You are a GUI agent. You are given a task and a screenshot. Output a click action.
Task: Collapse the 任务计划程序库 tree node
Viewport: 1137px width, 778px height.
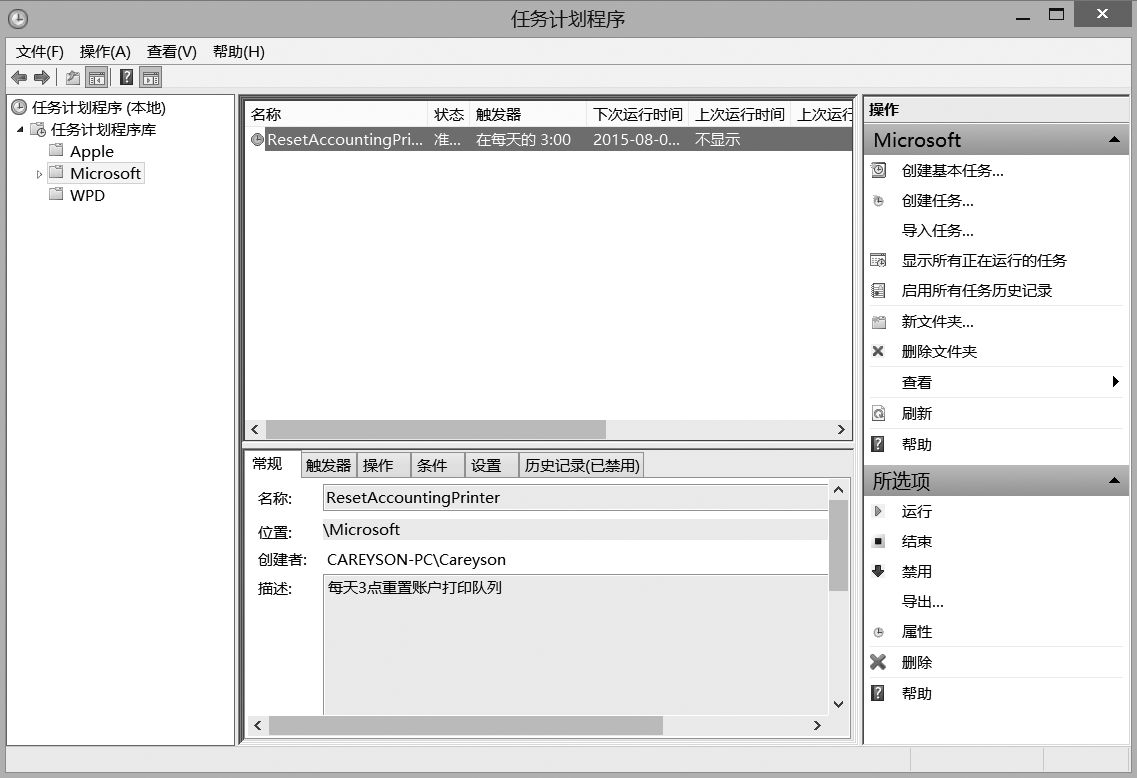21,130
